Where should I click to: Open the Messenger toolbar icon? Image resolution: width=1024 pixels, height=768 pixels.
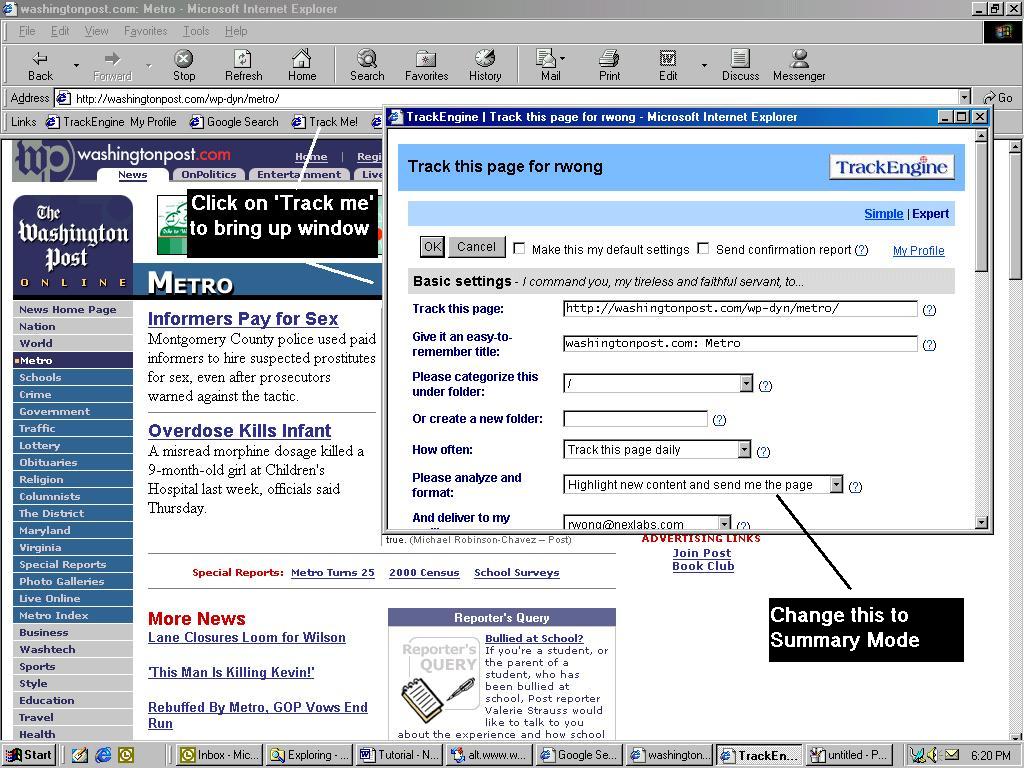click(x=799, y=66)
